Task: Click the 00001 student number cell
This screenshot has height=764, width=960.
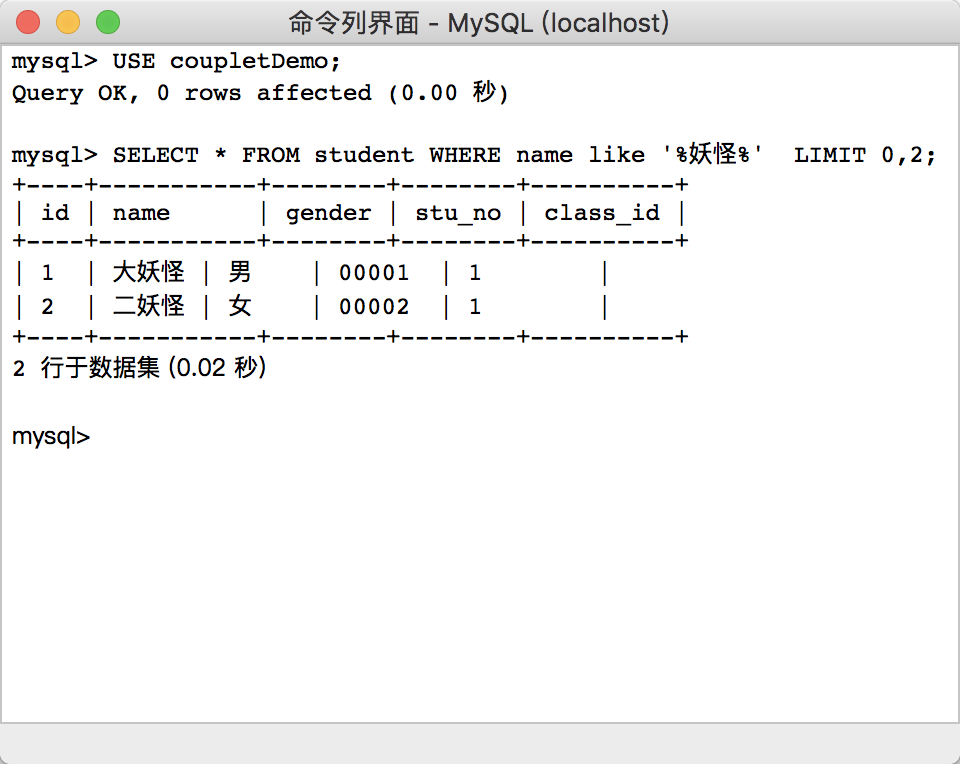Action: [374, 273]
